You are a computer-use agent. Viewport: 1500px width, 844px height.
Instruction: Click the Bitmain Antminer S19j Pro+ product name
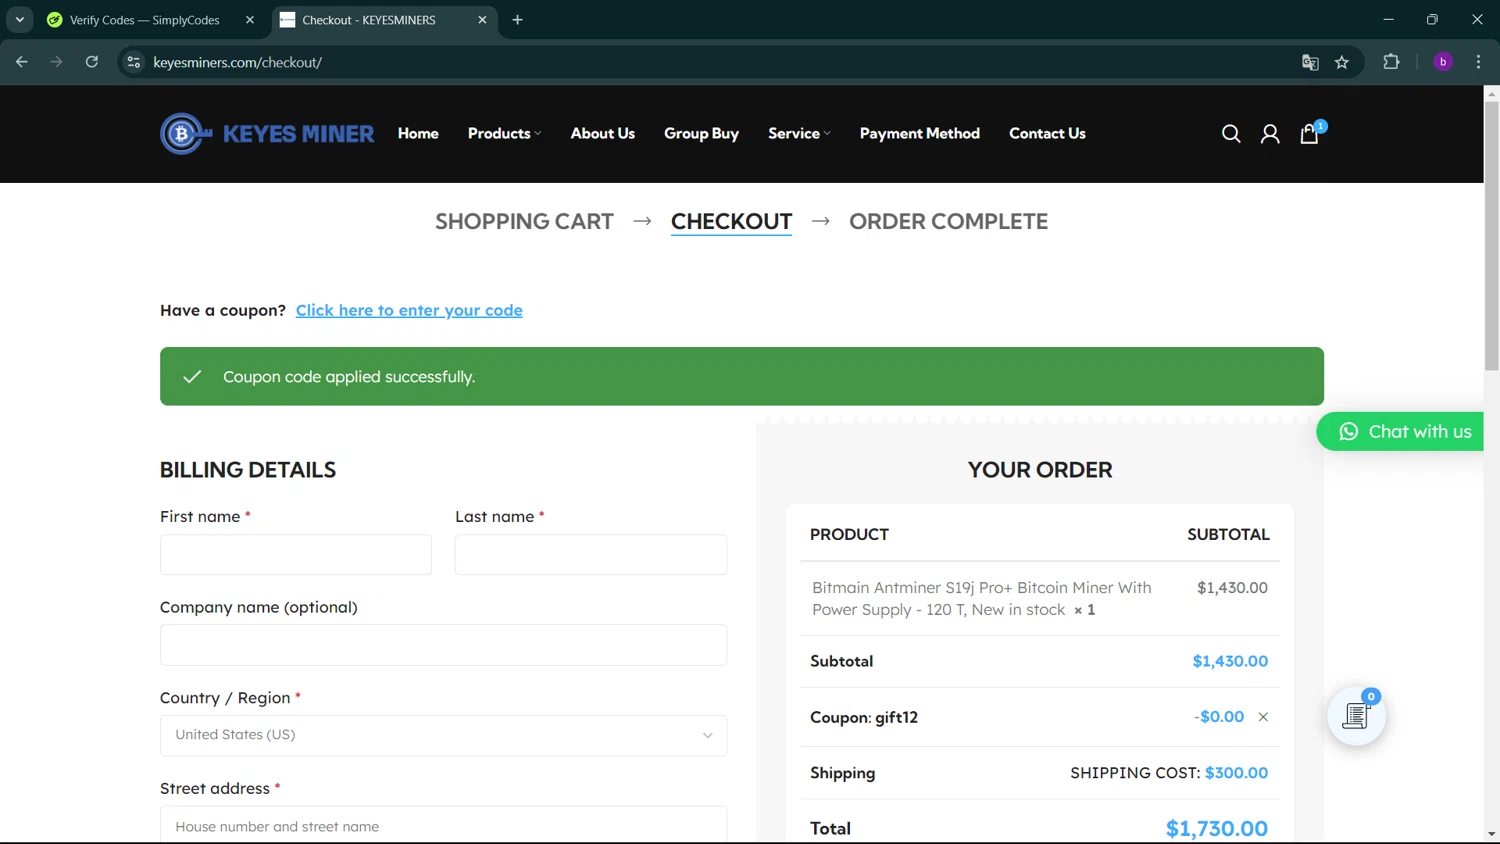981,598
